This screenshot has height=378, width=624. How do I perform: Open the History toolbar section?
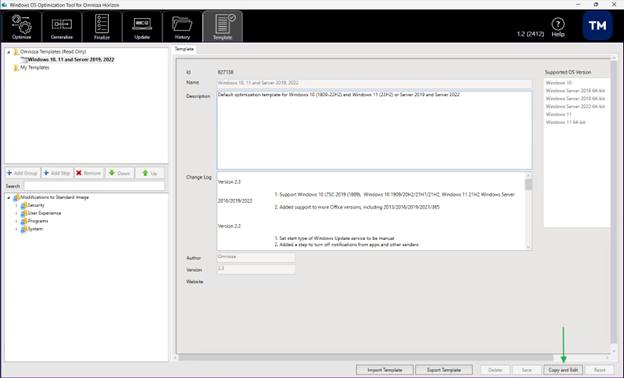182,26
